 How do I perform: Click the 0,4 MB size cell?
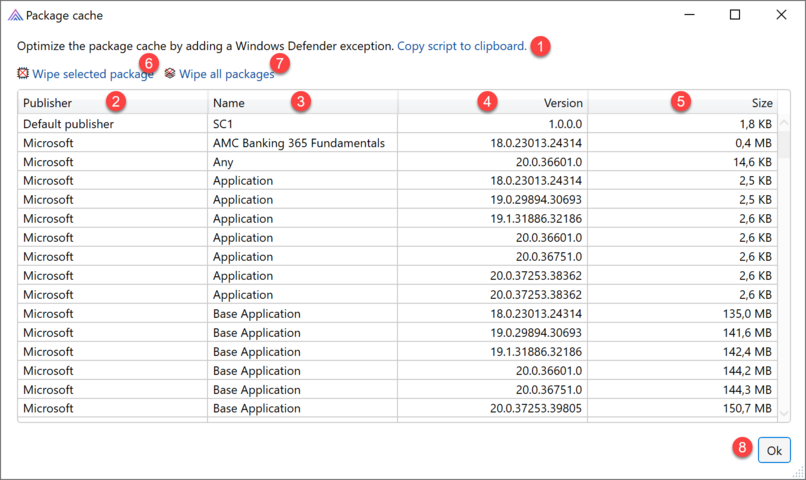(683, 143)
